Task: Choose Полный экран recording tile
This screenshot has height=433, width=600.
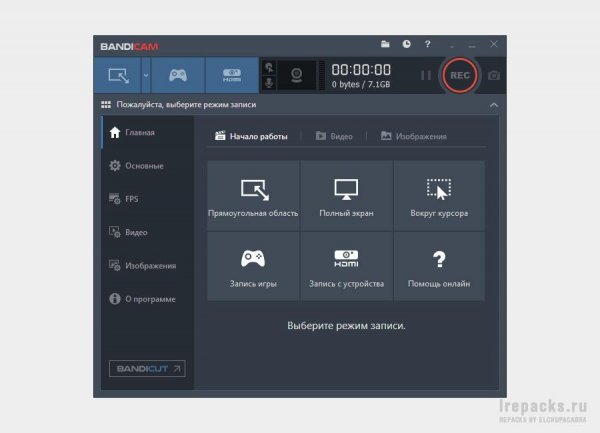Action: tap(346, 195)
